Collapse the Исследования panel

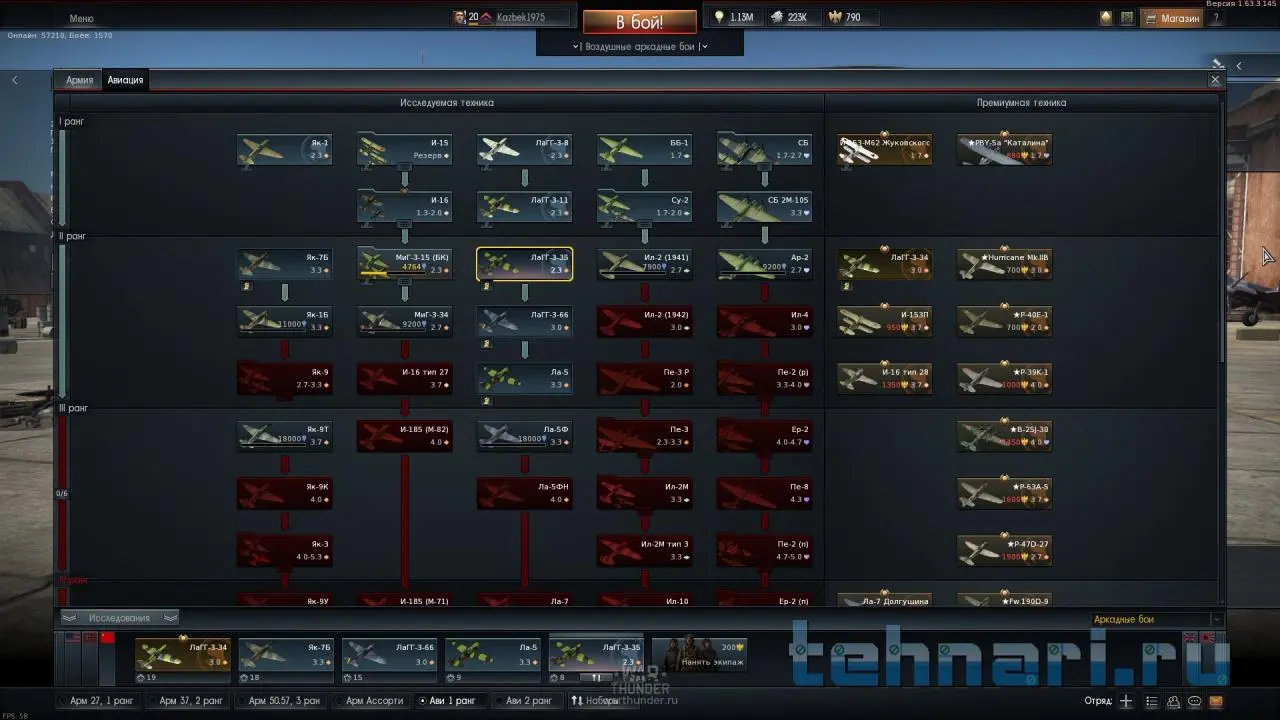pyautogui.click(x=119, y=618)
